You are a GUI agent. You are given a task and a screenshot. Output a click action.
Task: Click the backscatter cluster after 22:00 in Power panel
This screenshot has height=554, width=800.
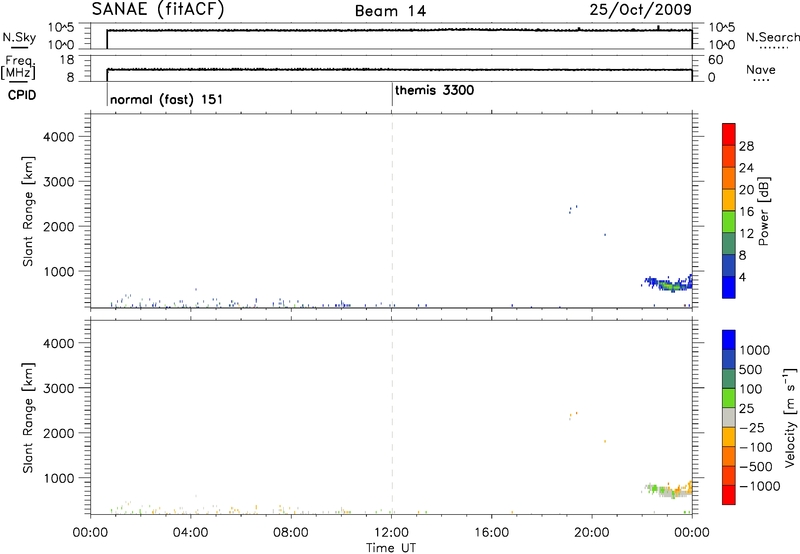tap(667, 283)
